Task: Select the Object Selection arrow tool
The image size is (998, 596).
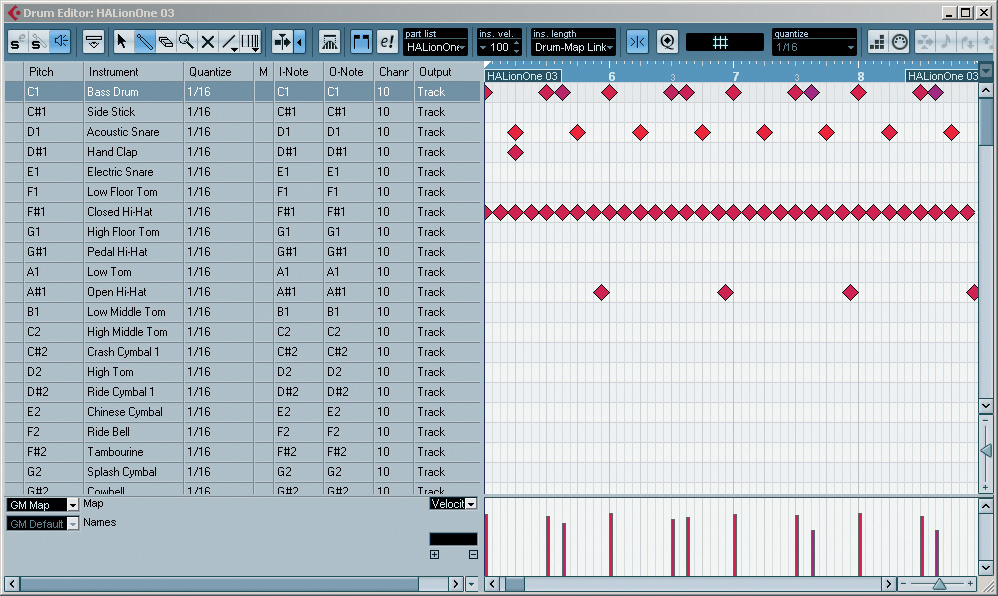Action: (122, 42)
